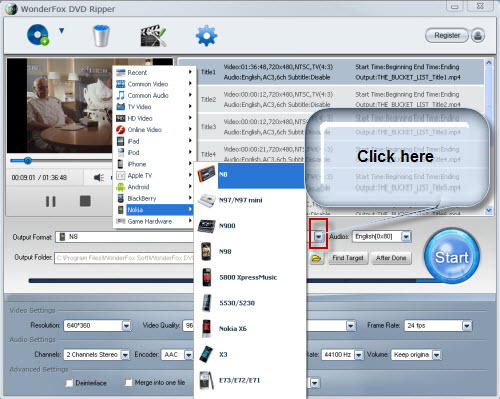The image size is (500, 399).
Task: Open the Encoder AAC dropdown
Action: 189,355
